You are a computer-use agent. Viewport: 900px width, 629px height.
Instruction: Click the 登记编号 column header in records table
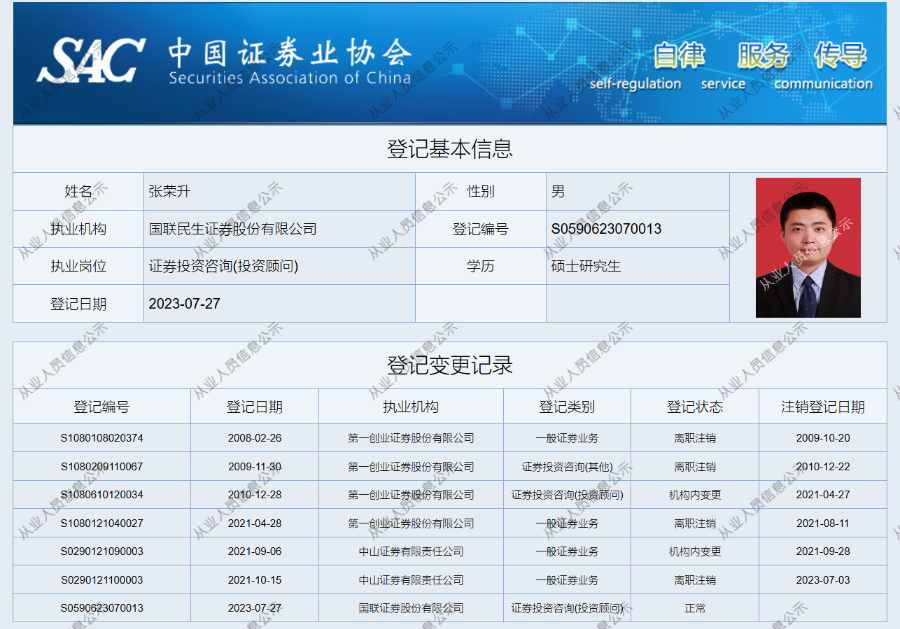102,407
